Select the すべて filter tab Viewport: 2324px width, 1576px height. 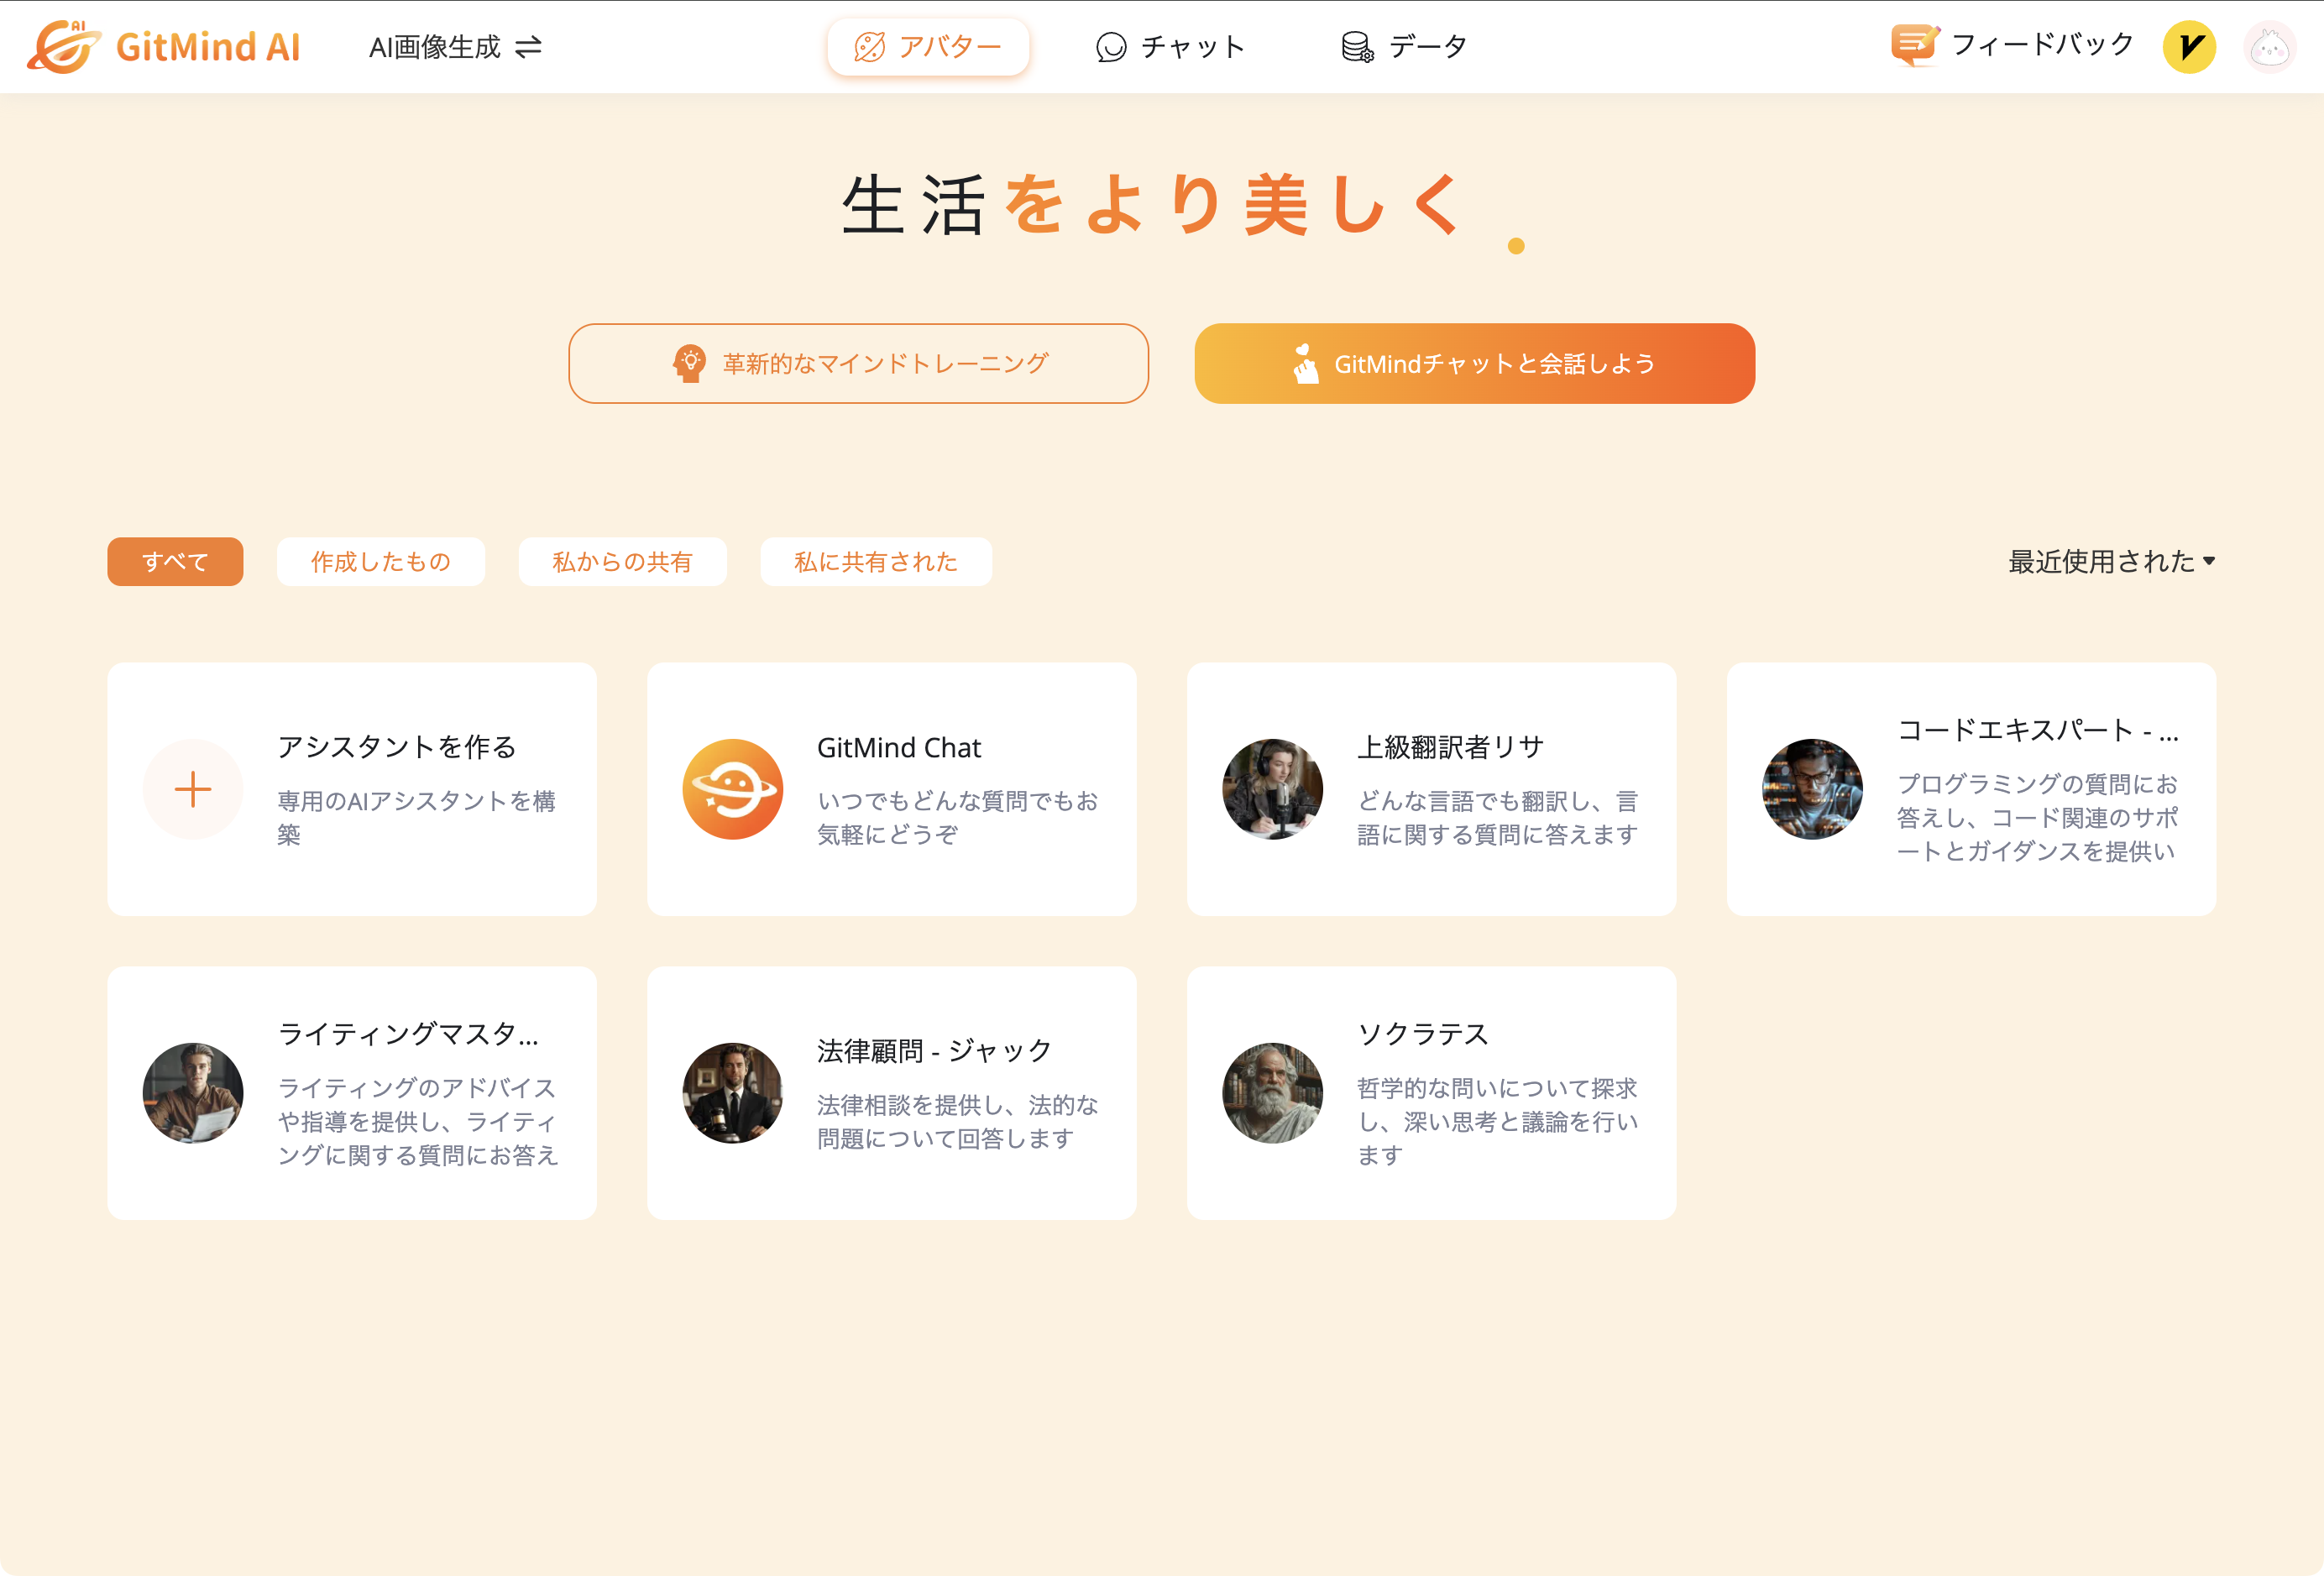coord(175,561)
